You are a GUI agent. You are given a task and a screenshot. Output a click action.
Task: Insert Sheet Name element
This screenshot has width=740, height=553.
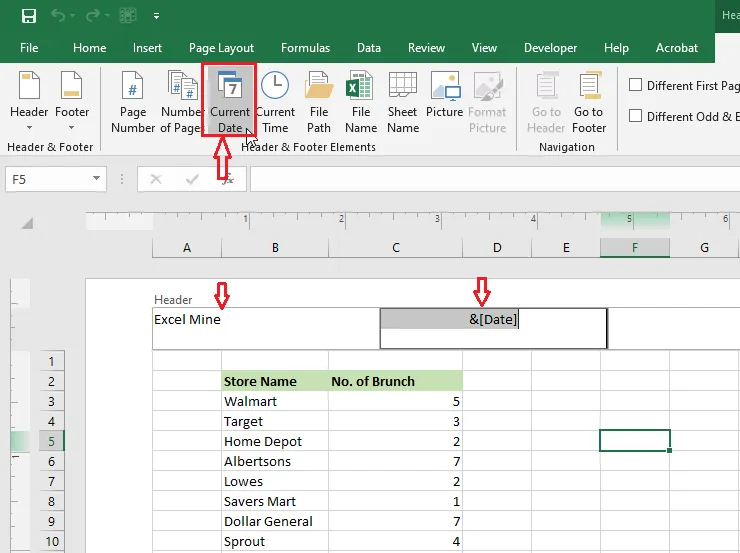pyautogui.click(x=403, y=102)
